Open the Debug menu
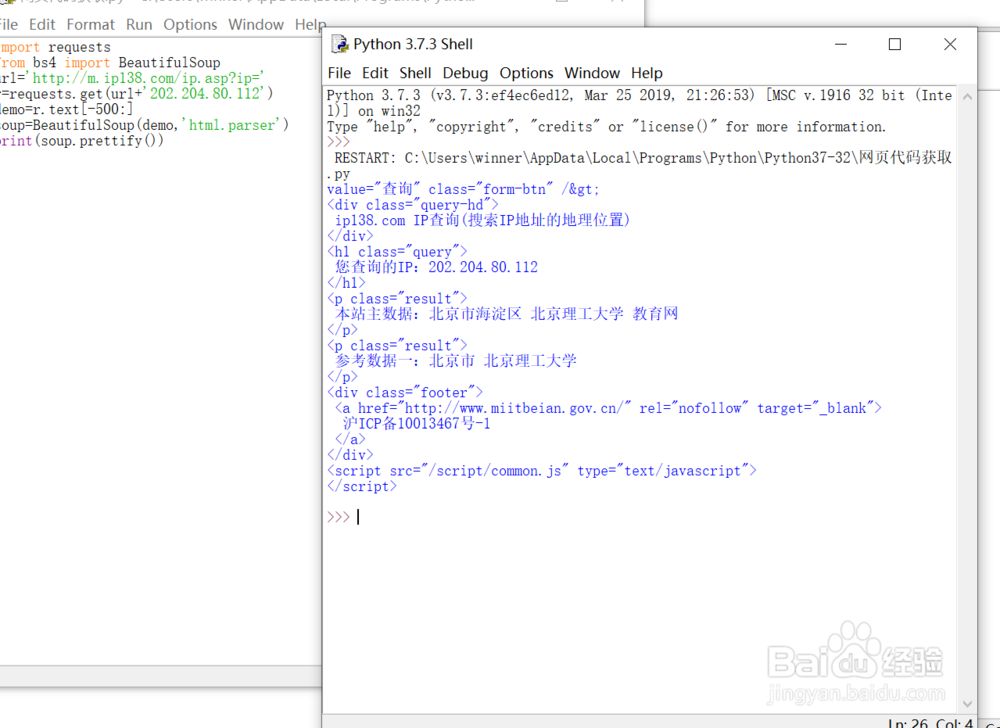The height and width of the screenshot is (728, 1000). pos(466,73)
